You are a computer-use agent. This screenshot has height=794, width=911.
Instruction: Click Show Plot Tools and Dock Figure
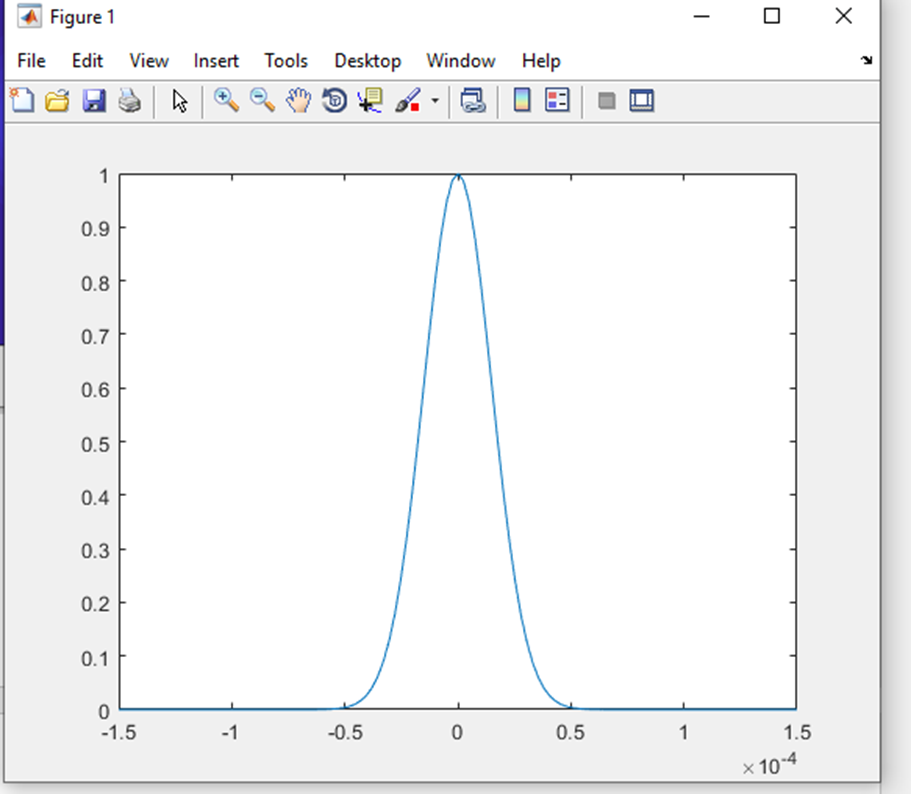(641, 100)
